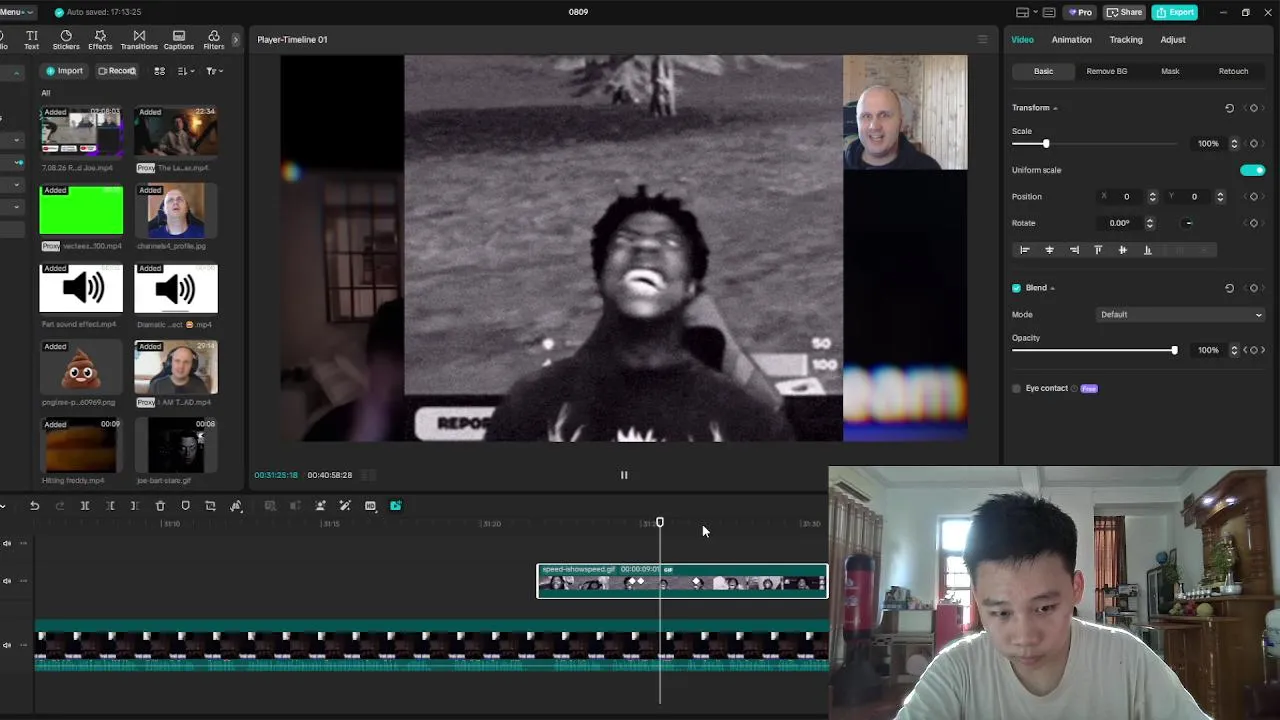Open the Text tool tab
The image size is (1280, 720).
(32, 40)
